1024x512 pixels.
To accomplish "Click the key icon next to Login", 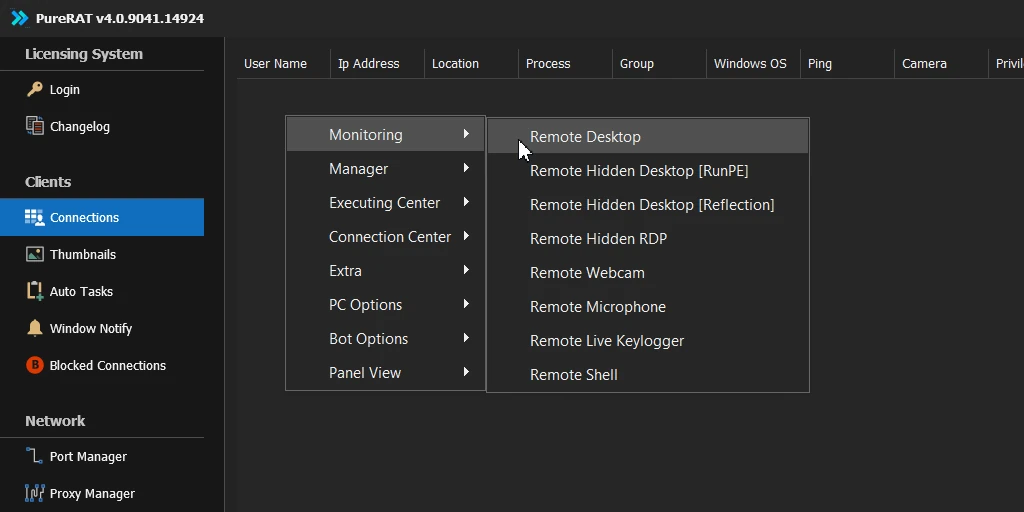I will [35, 89].
